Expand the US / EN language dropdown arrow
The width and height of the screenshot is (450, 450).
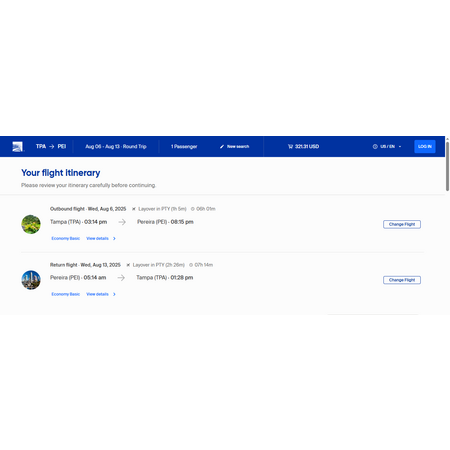[400, 147]
